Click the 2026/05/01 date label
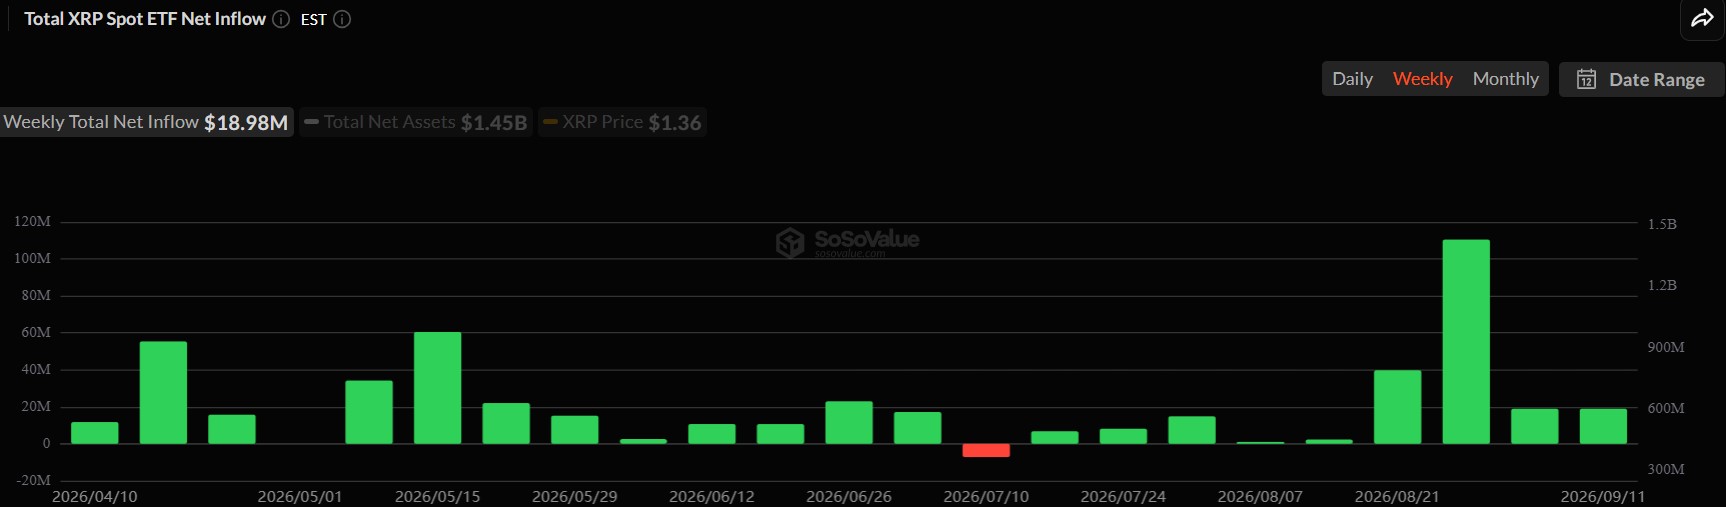 [x=300, y=496]
